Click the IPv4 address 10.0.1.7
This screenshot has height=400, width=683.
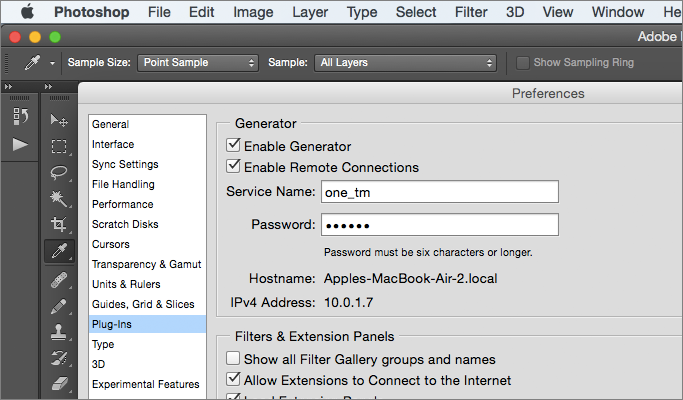click(348, 302)
